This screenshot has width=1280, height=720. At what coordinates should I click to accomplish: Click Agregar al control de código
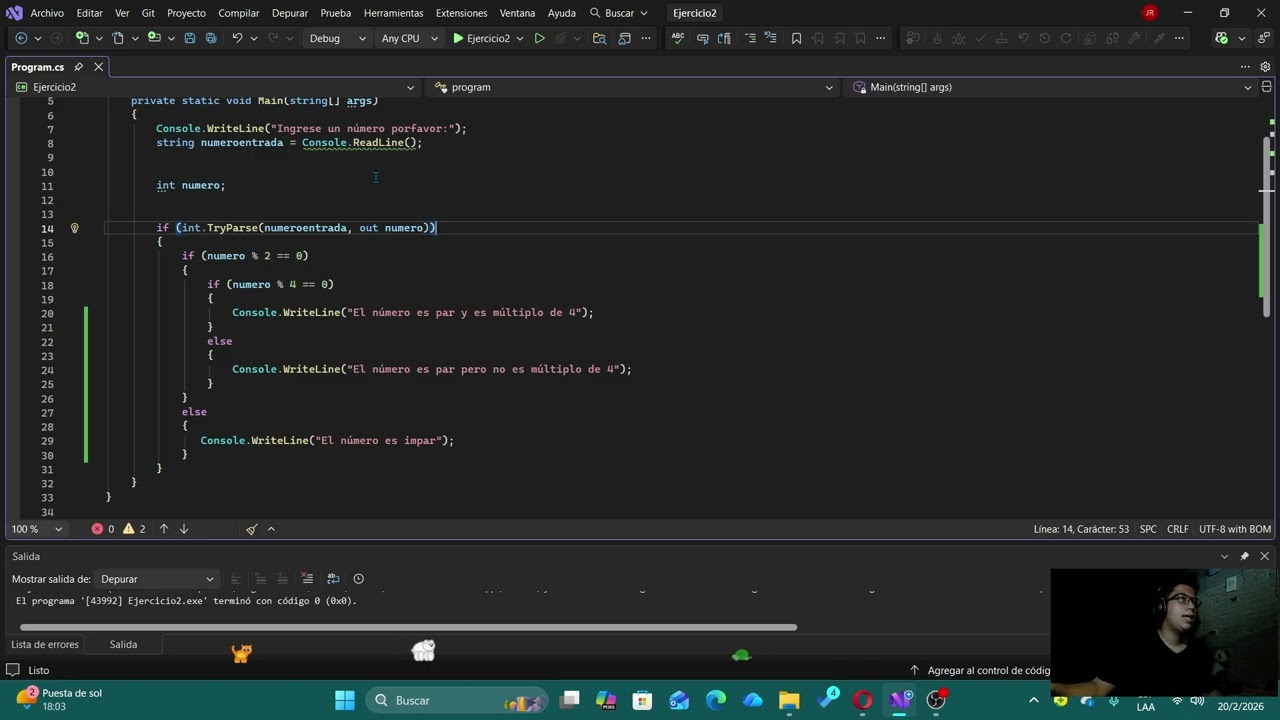click(x=980, y=671)
